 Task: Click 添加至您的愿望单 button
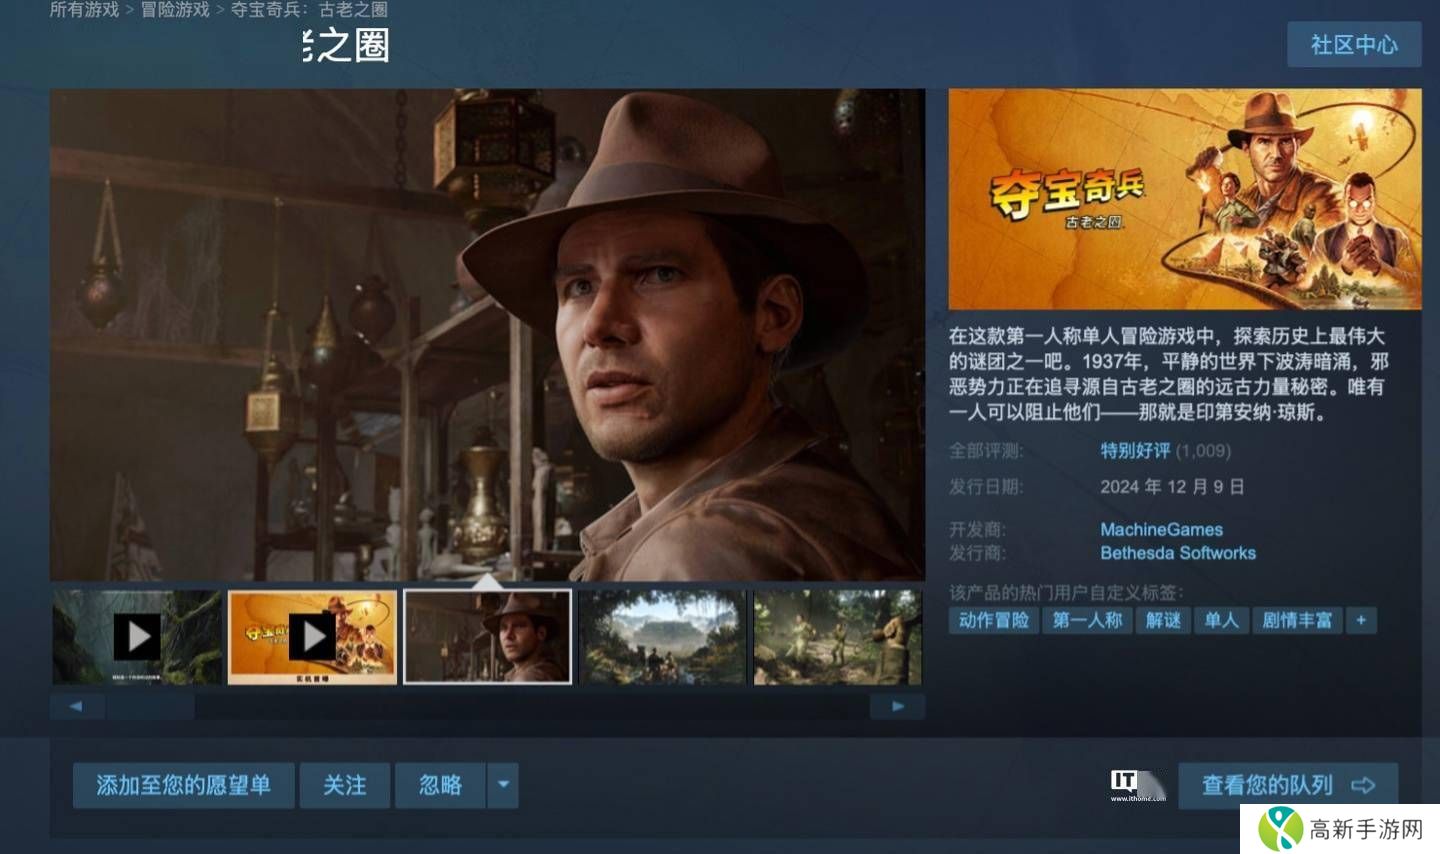pyautogui.click(x=184, y=785)
